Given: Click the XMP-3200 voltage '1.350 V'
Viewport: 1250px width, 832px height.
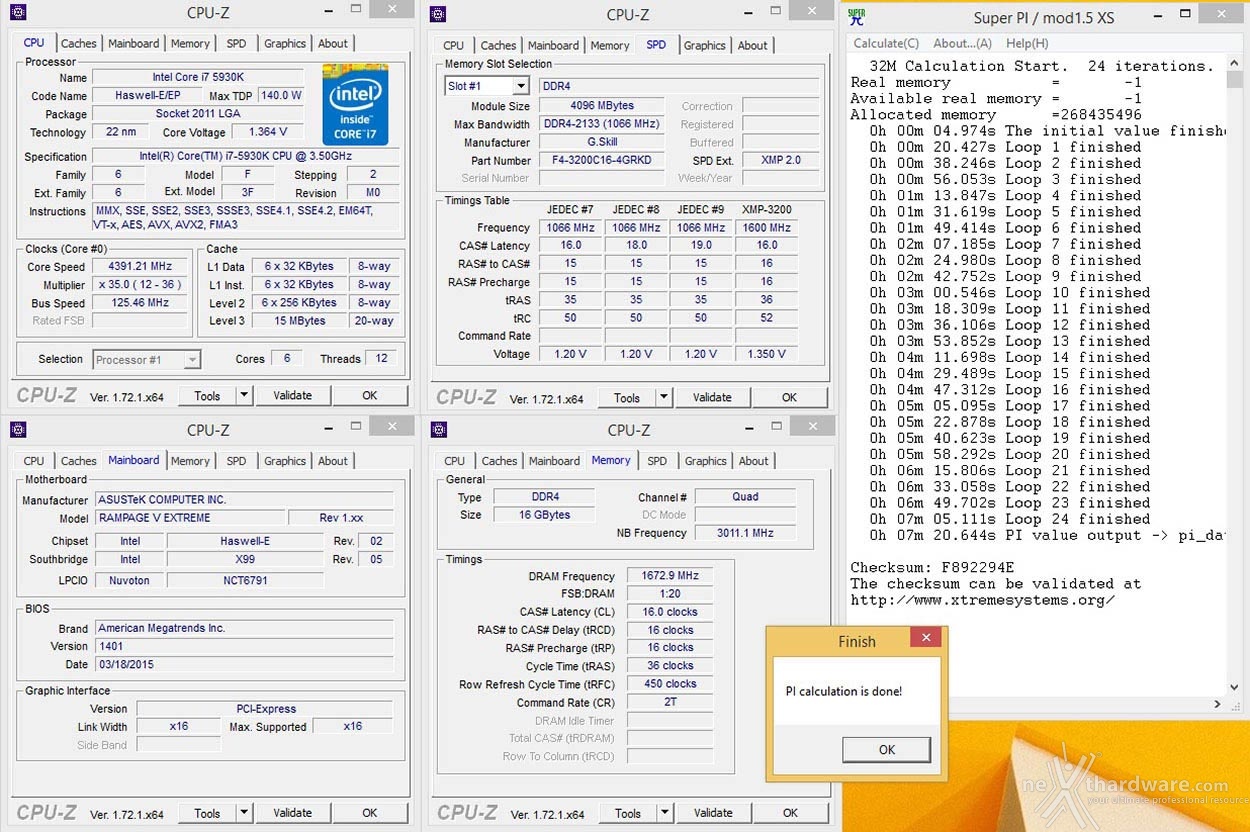Looking at the screenshot, I should click(767, 354).
